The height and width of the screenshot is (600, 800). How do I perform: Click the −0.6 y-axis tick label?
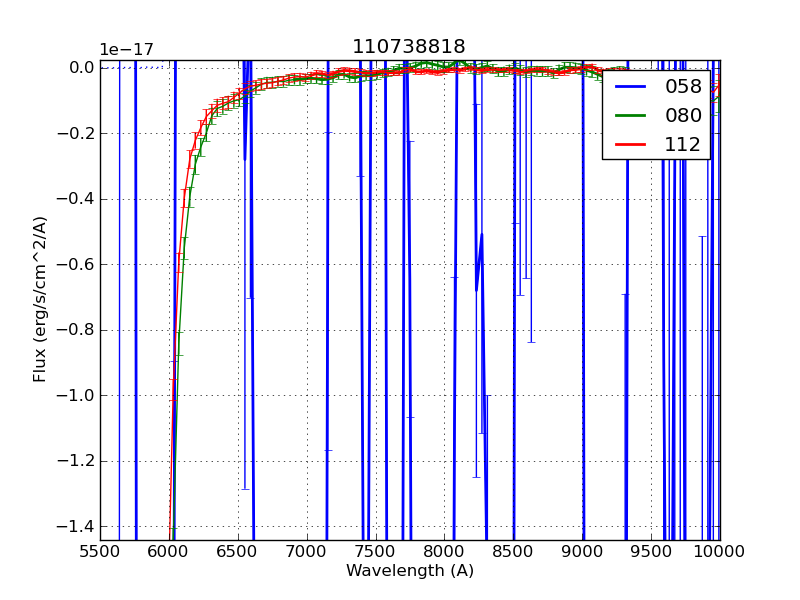tap(76, 265)
